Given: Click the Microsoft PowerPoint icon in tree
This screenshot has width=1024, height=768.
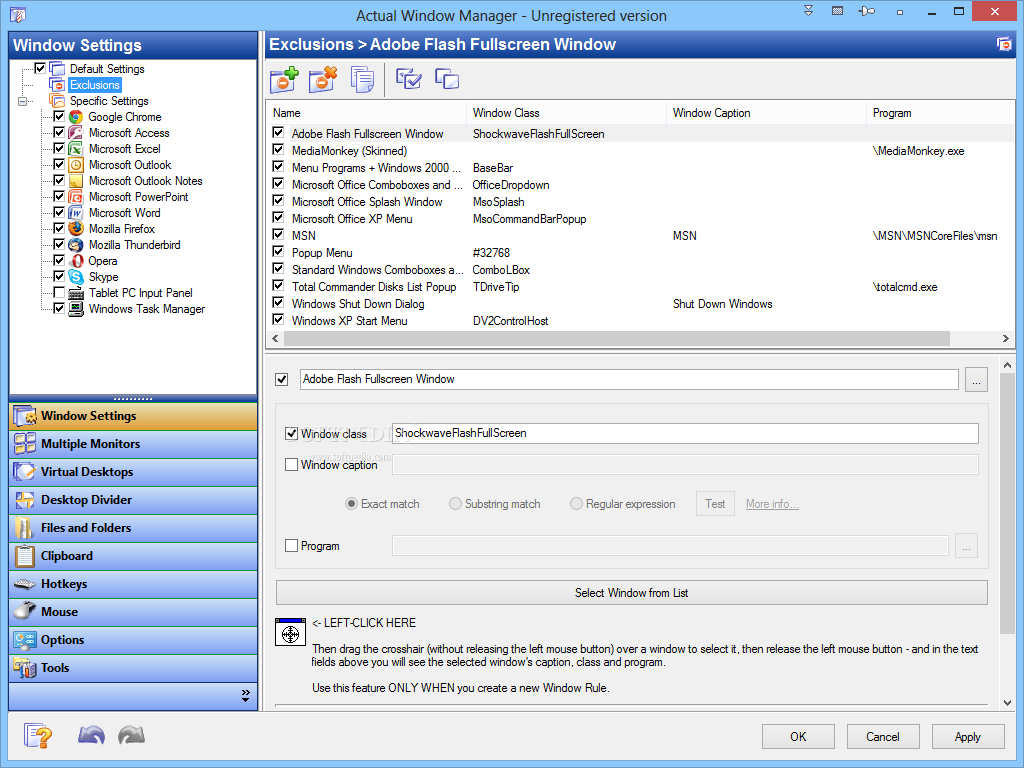Looking at the screenshot, I should pyautogui.click(x=76, y=197).
